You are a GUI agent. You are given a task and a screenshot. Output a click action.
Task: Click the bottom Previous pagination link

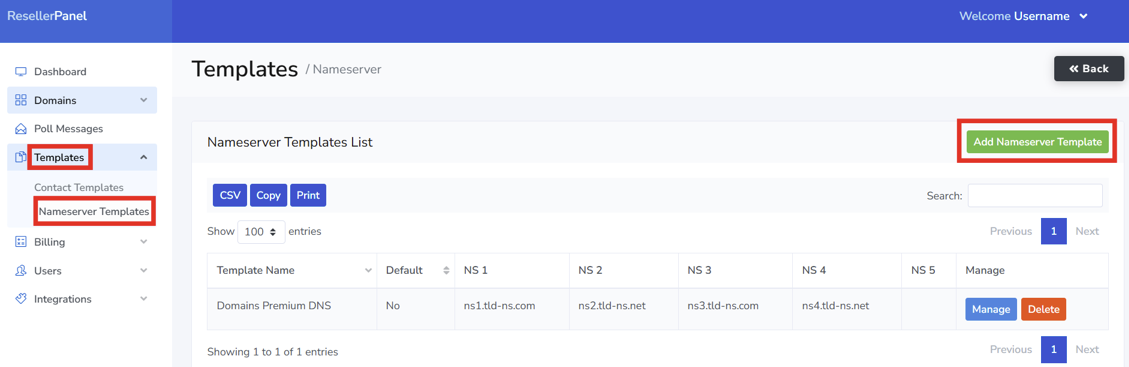point(1011,349)
